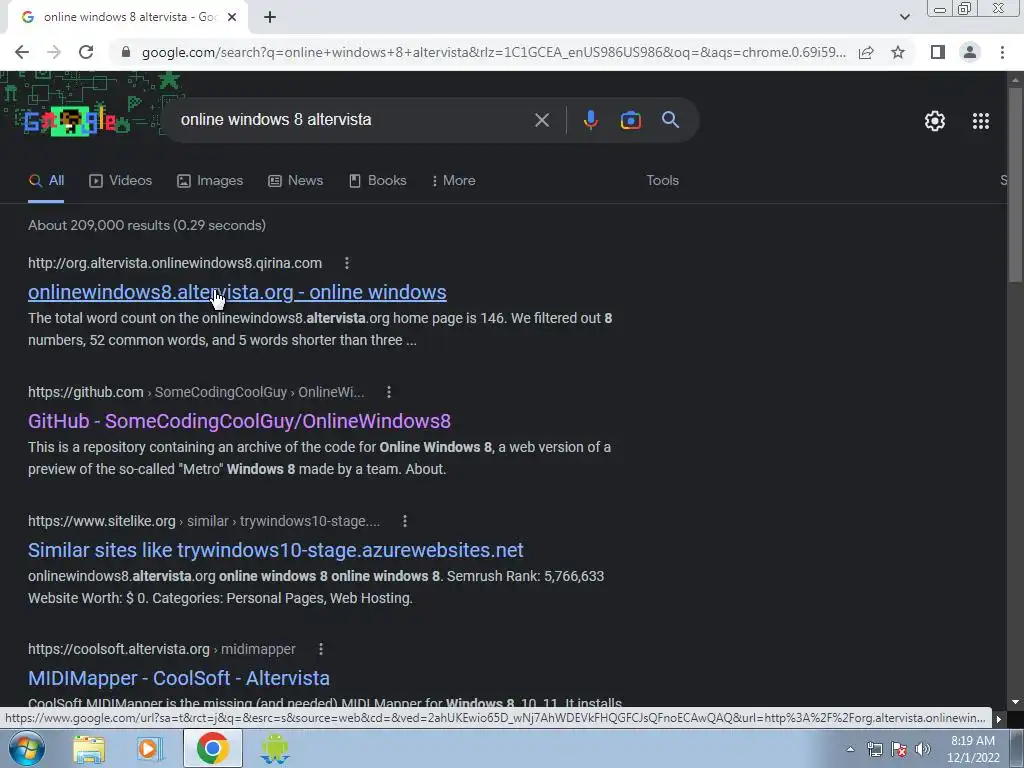Share this page from address bar
Screen dimensions: 1024x768
[866, 52]
